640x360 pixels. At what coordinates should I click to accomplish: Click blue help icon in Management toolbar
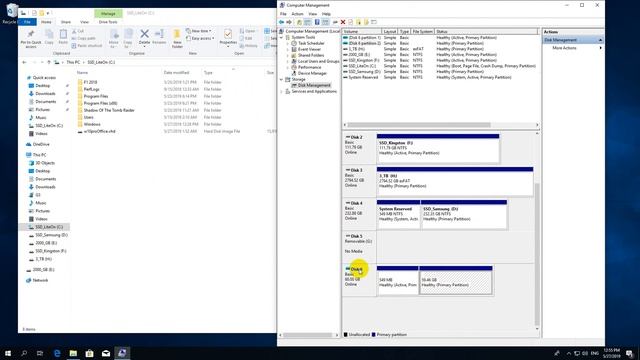click(x=317, y=22)
